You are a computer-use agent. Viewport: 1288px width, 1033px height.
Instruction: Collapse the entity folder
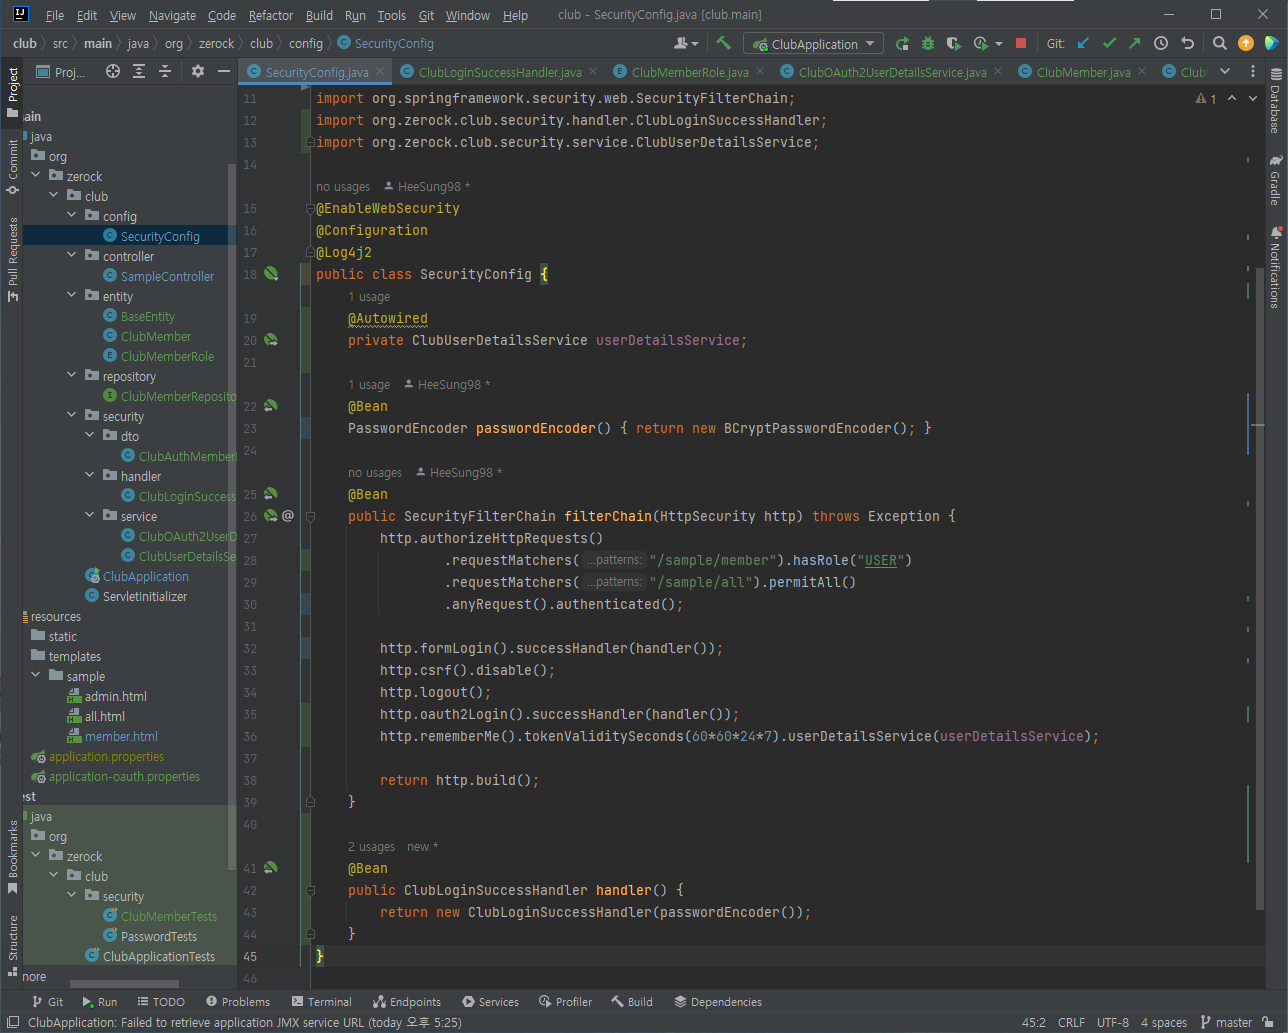click(72, 295)
